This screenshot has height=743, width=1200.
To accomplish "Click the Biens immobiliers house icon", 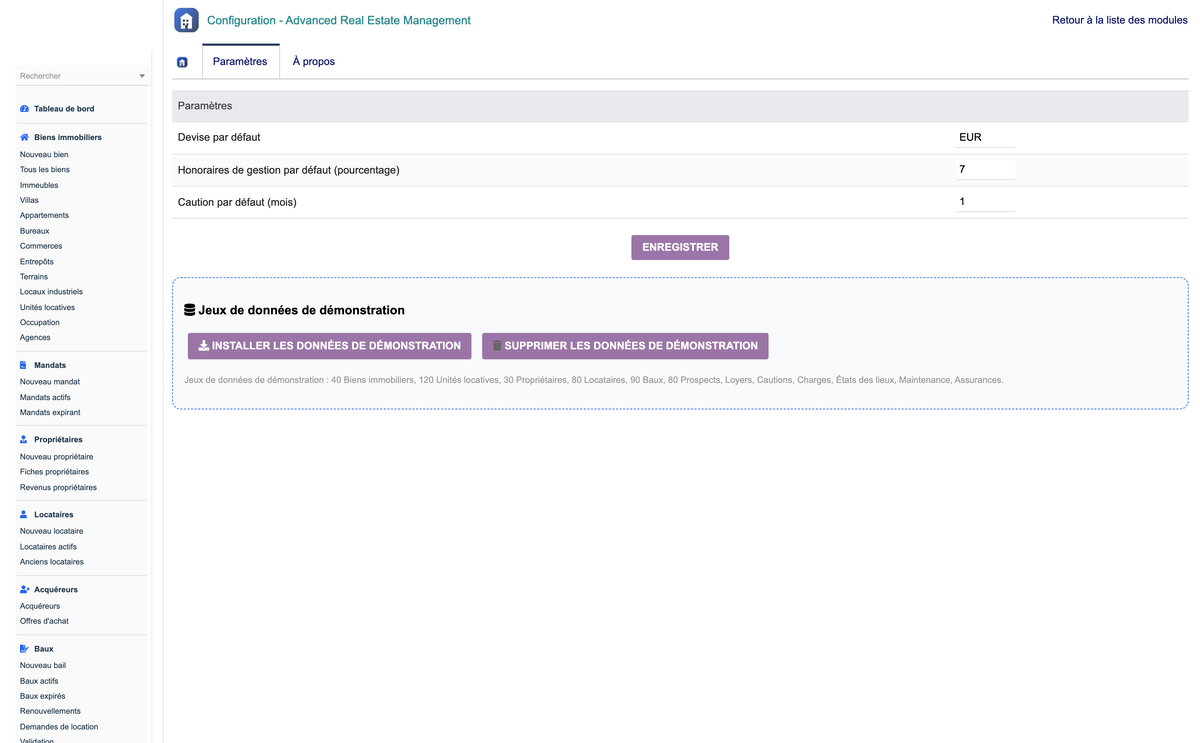I will (x=24, y=137).
